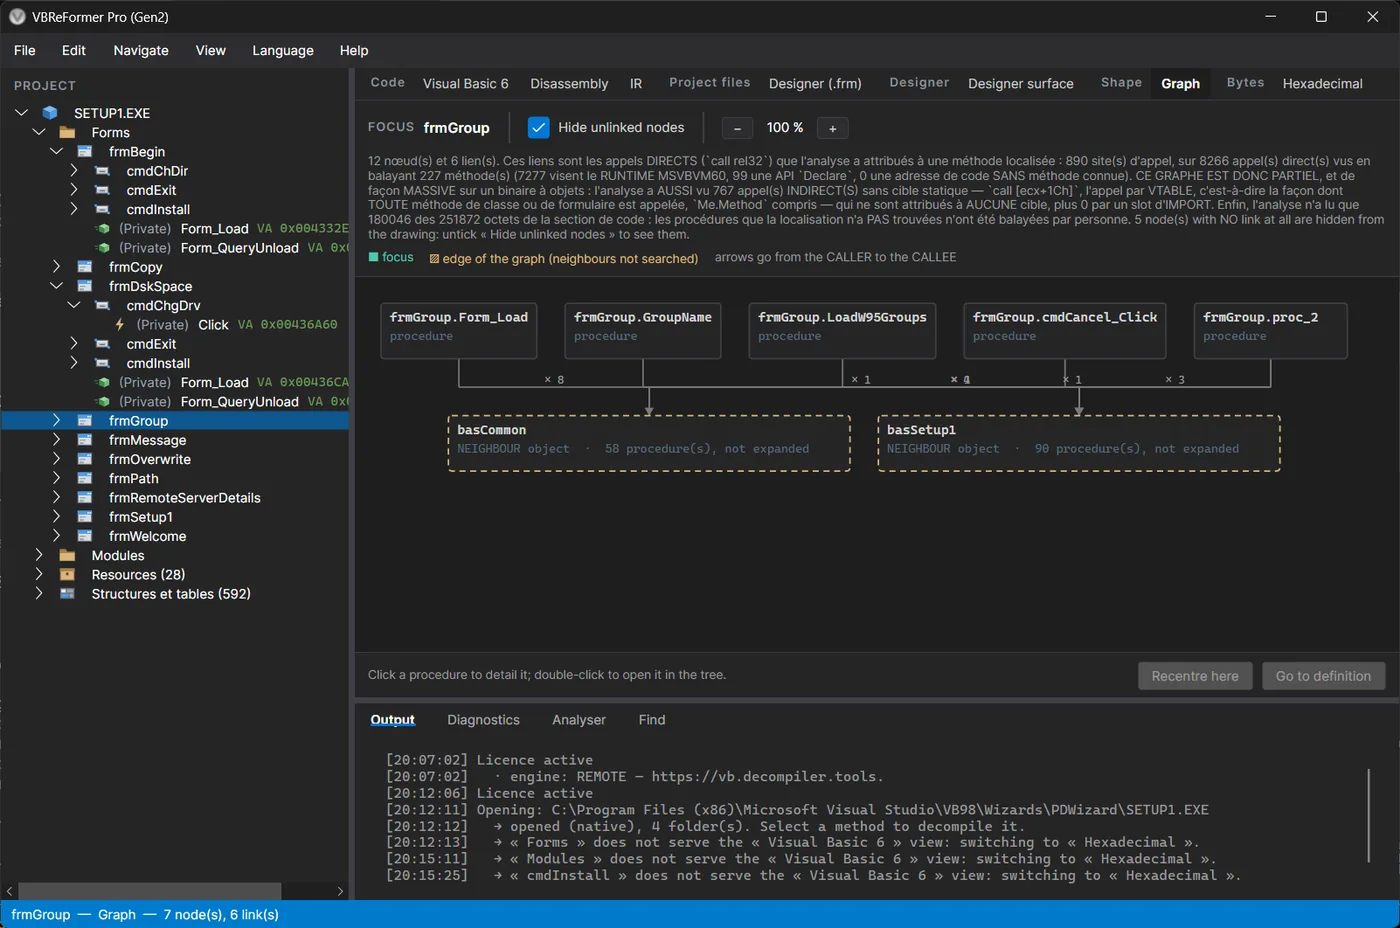Expand the Modules folder

point(39,555)
